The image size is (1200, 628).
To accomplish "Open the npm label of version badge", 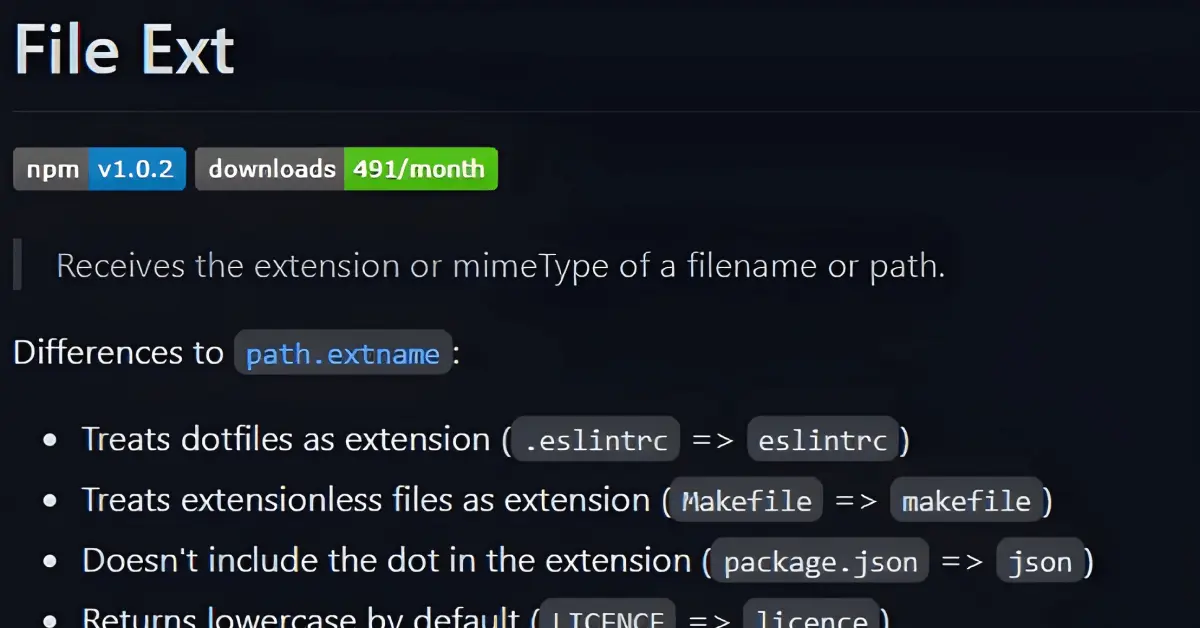I will coord(51,169).
